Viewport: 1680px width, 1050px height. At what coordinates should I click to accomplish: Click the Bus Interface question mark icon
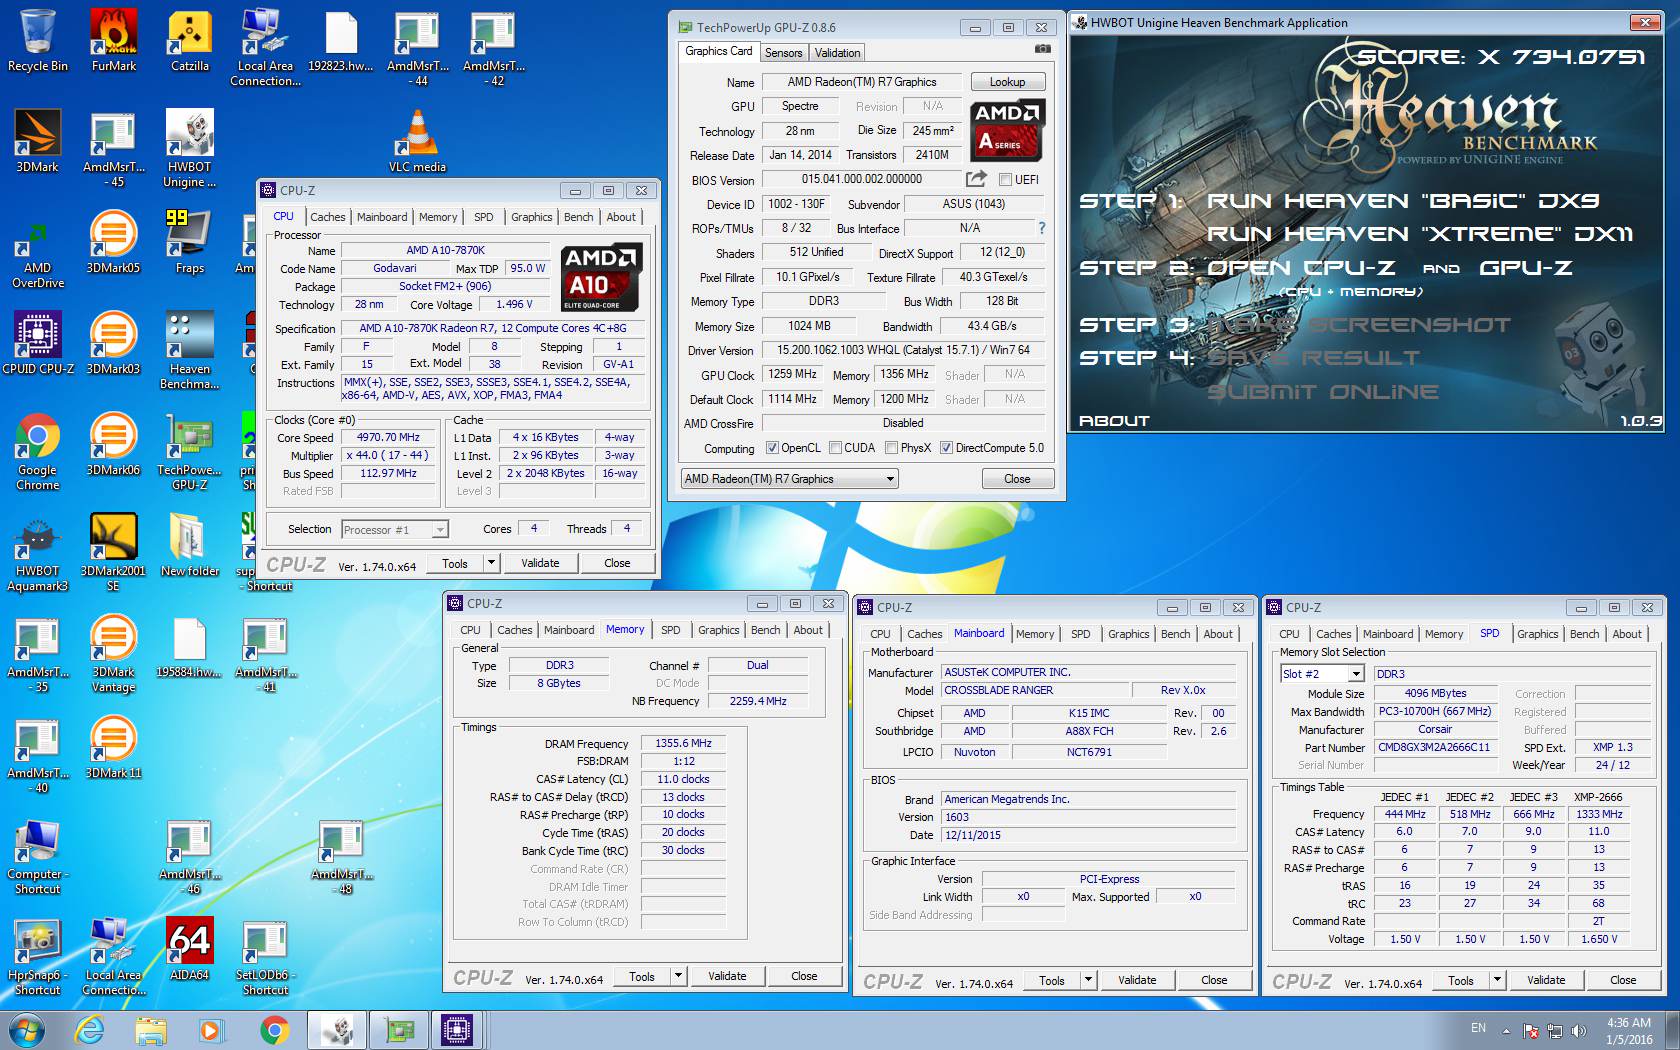(x=1041, y=228)
